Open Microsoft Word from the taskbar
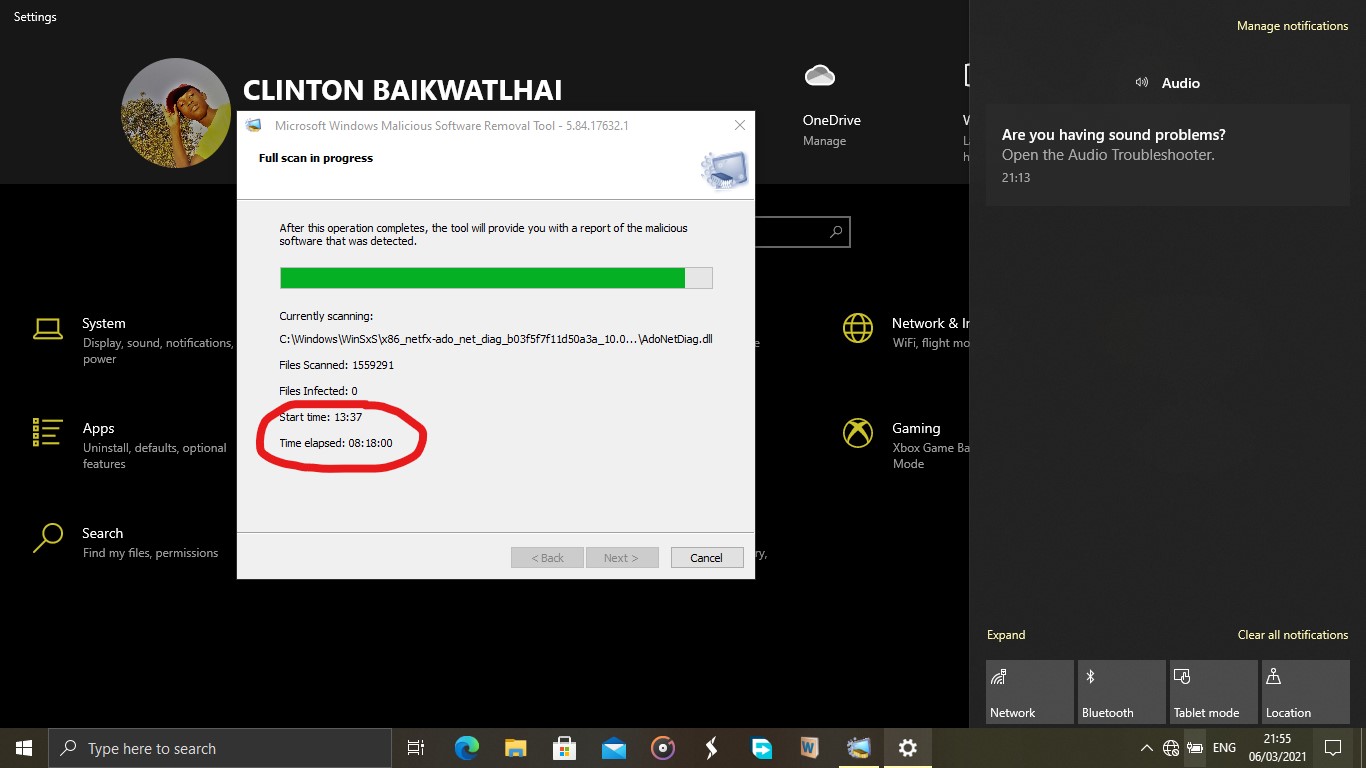1366x768 pixels. pyautogui.click(x=809, y=747)
